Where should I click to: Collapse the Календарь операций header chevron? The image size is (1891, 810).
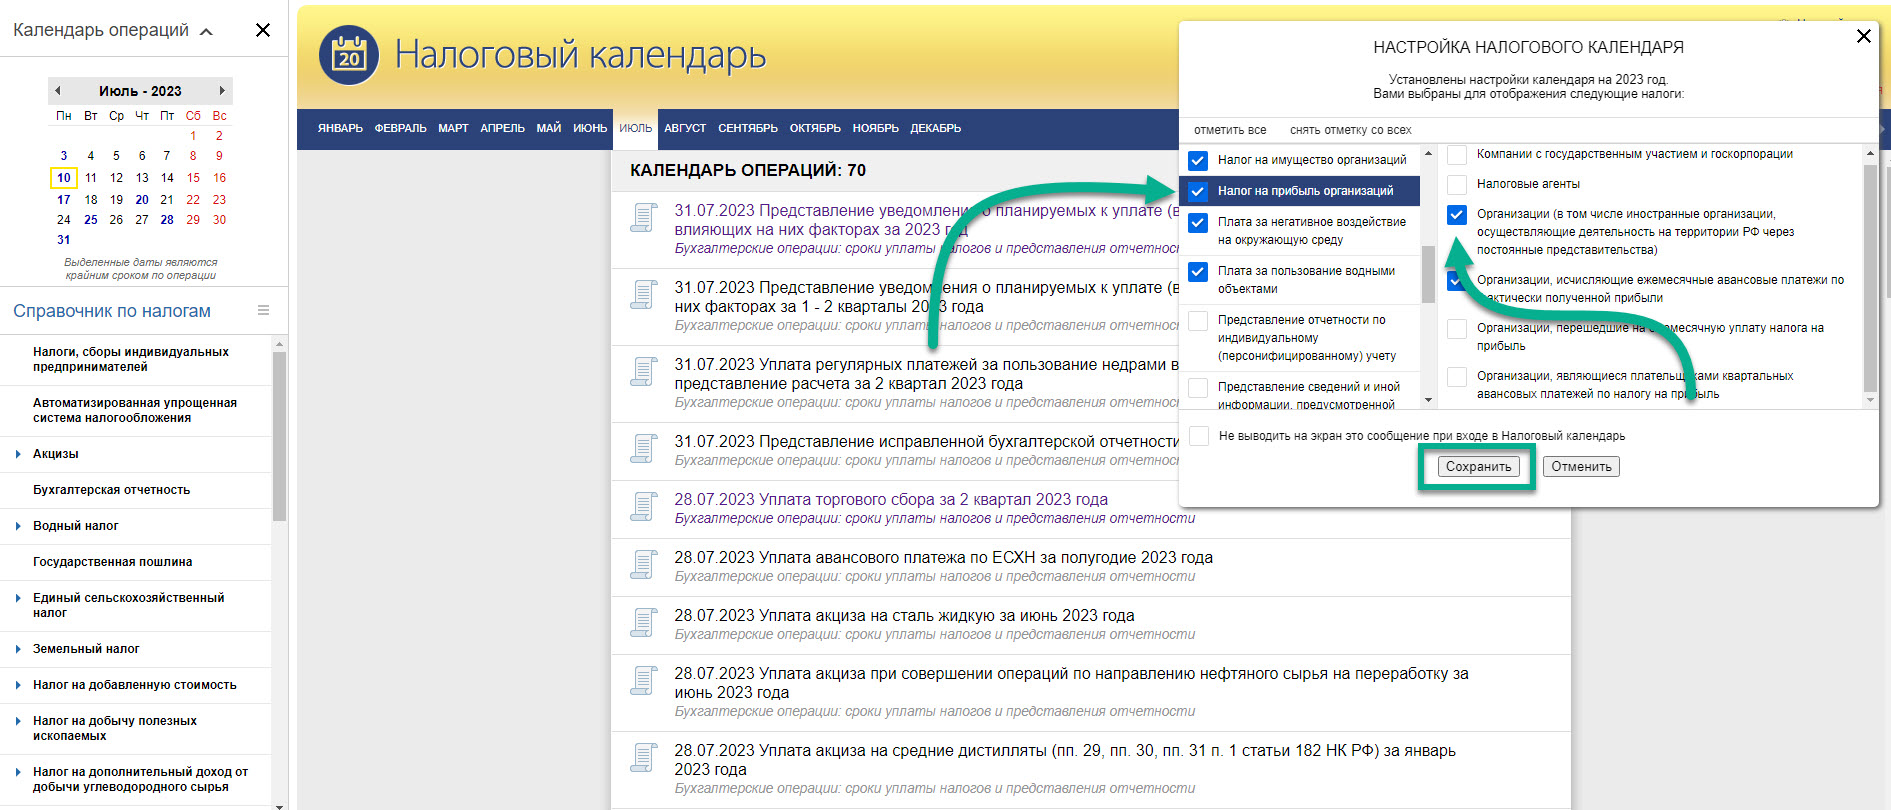point(206,31)
